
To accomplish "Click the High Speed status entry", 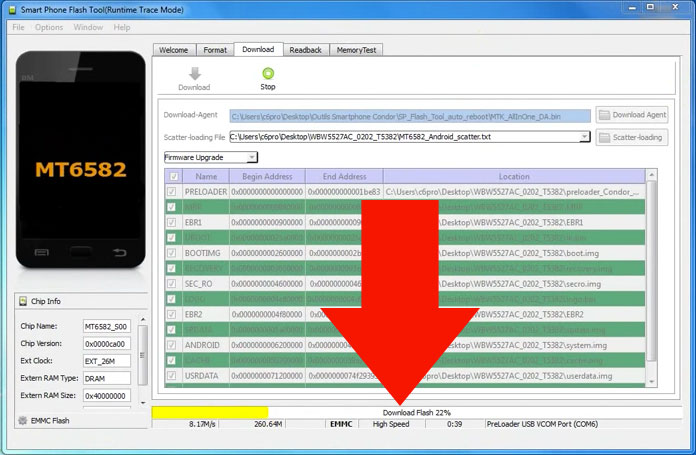I will (391, 424).
